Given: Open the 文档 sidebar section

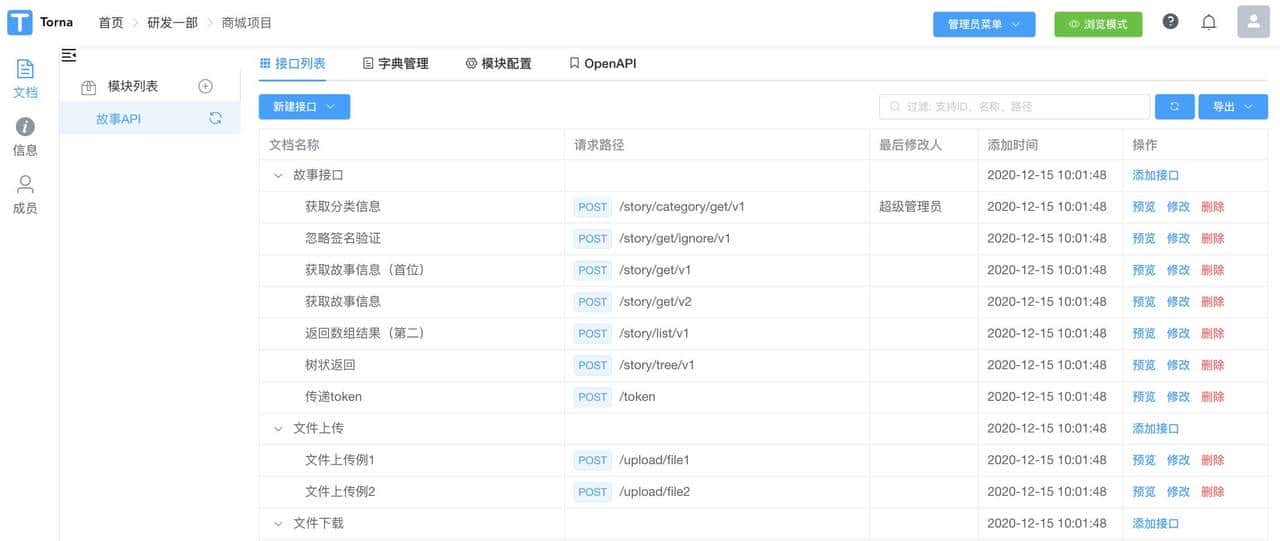Looking at the screenshot, I should point(25,79).
